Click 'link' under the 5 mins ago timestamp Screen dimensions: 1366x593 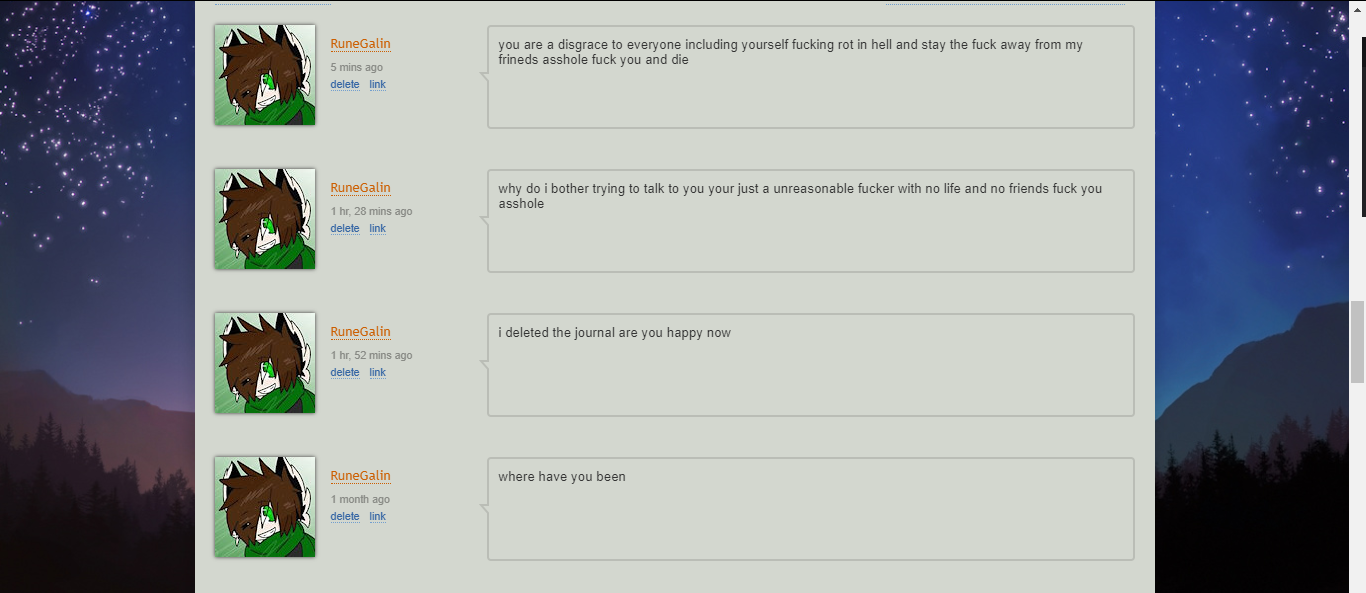click(x=377, y=85)
